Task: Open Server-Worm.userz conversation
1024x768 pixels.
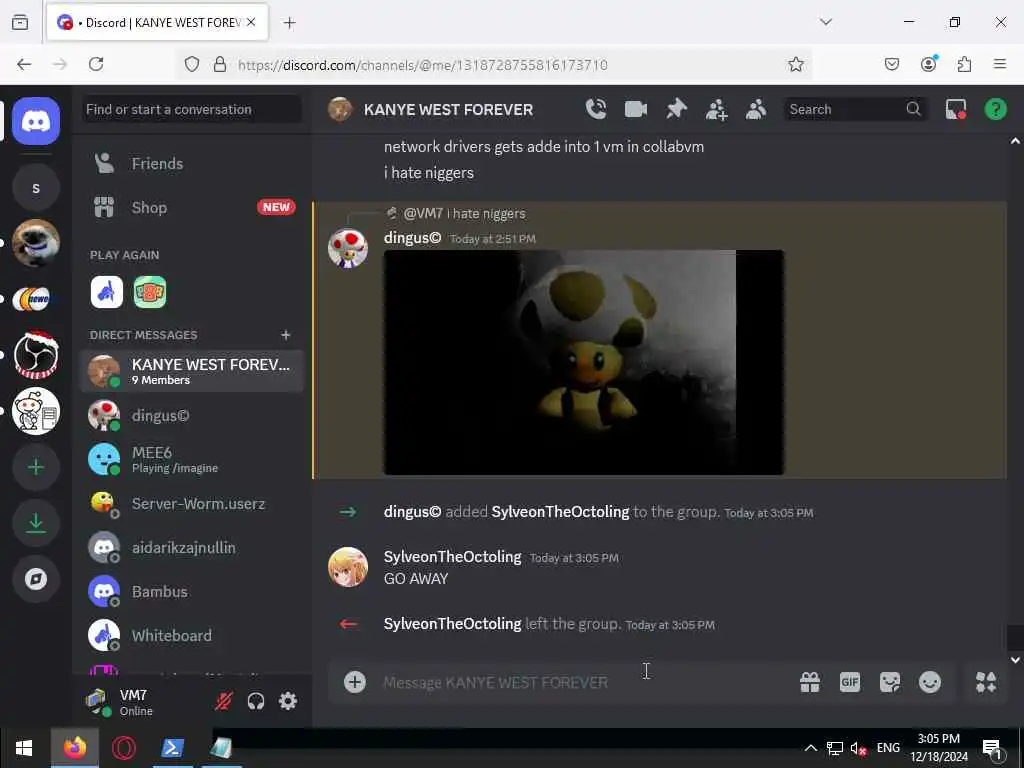Action: [x=191, y=504]
